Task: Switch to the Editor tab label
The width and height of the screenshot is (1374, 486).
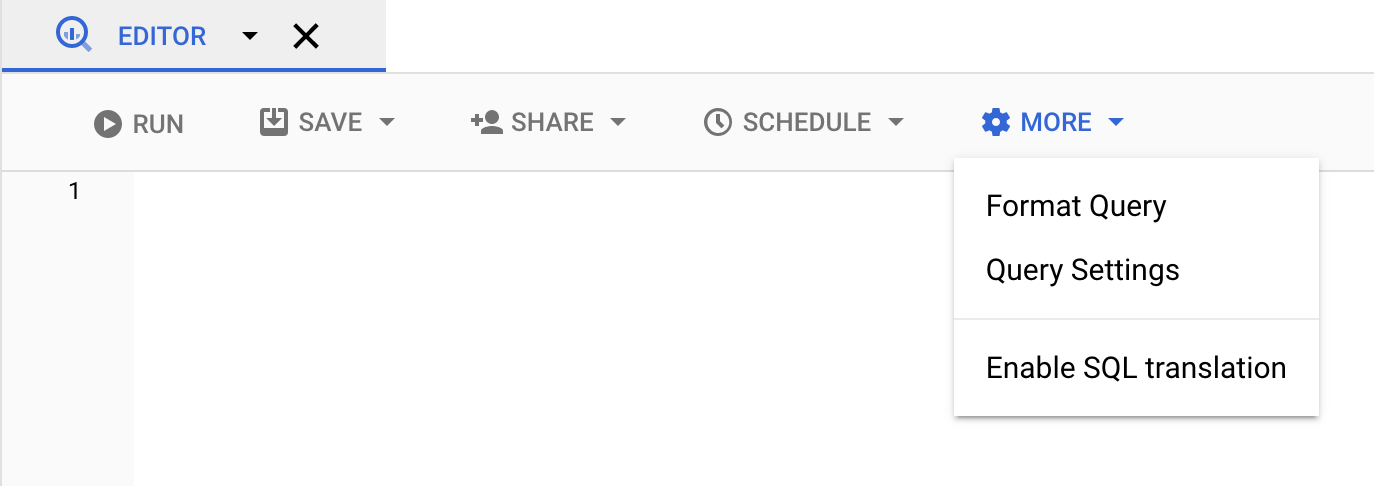Action: pyautogui.click(x=162, y=37)
